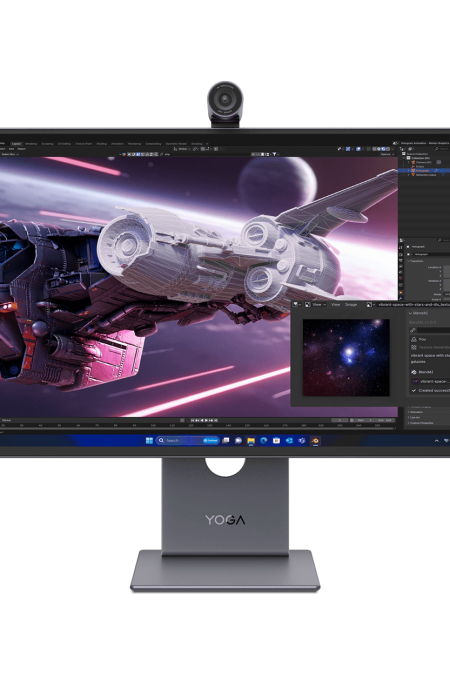Viewport: 450px width, 675px height.
Task: Click the Play animation button
Action: 206,420
